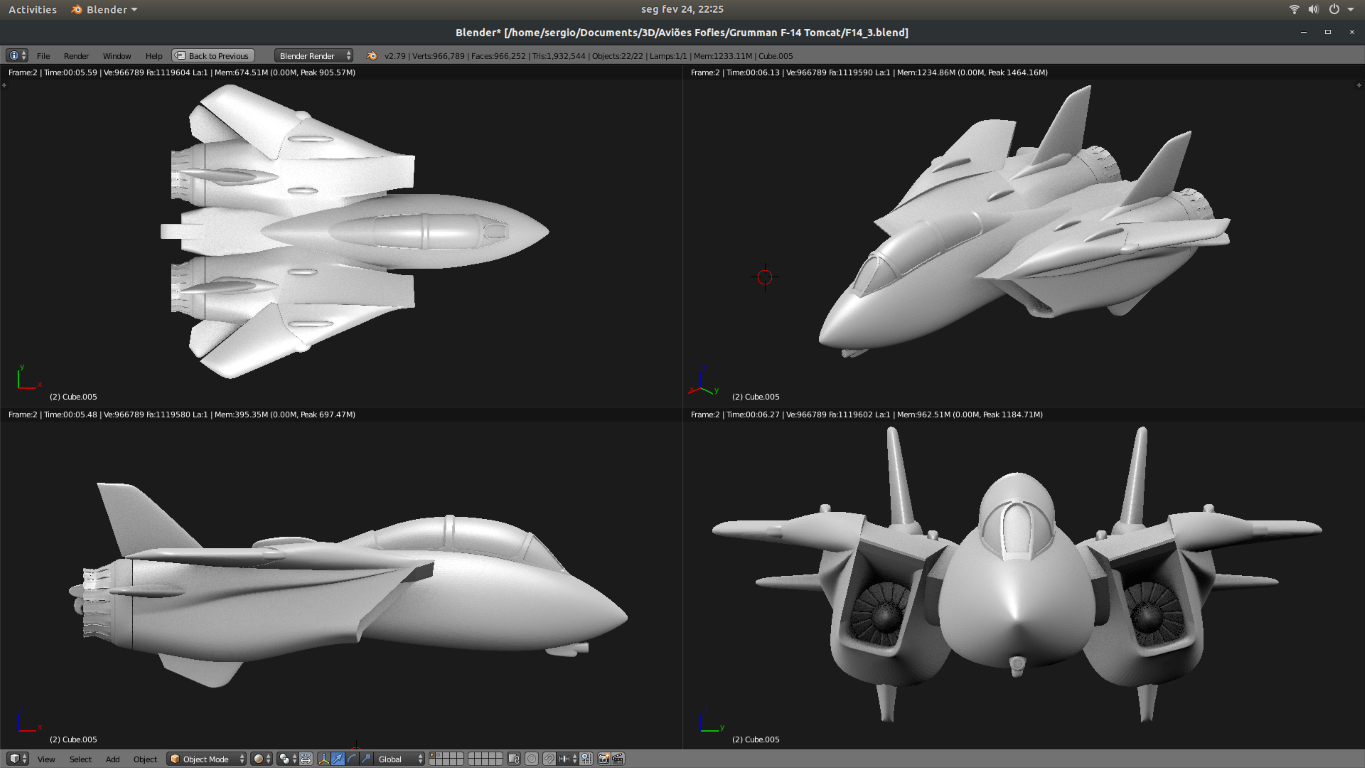
Task: Toggle proportional editing circle button
Action: coord(531,759)
